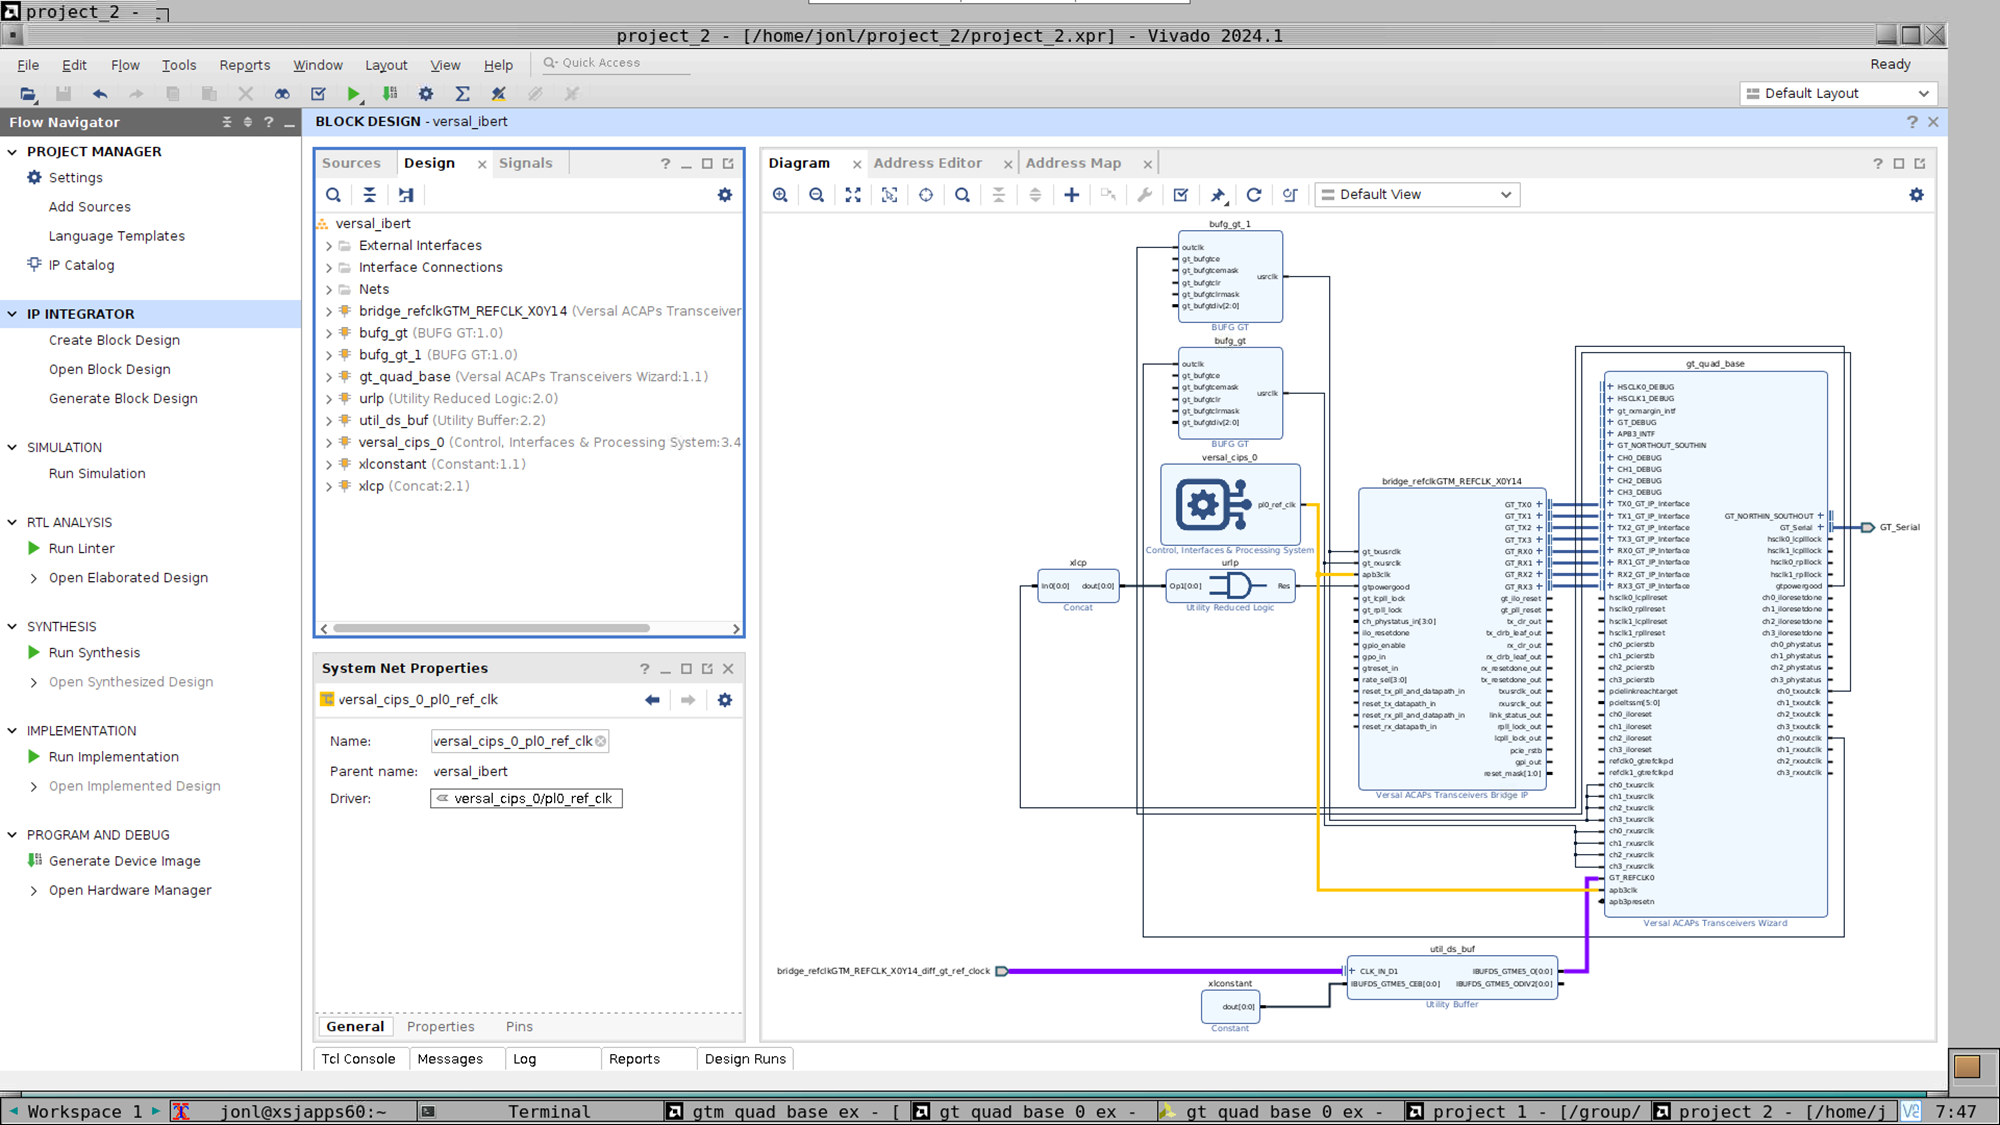The height and width of the screenshot is (1125, 2000).
Task: Open the Default View dropdown
Action: 1417,195
